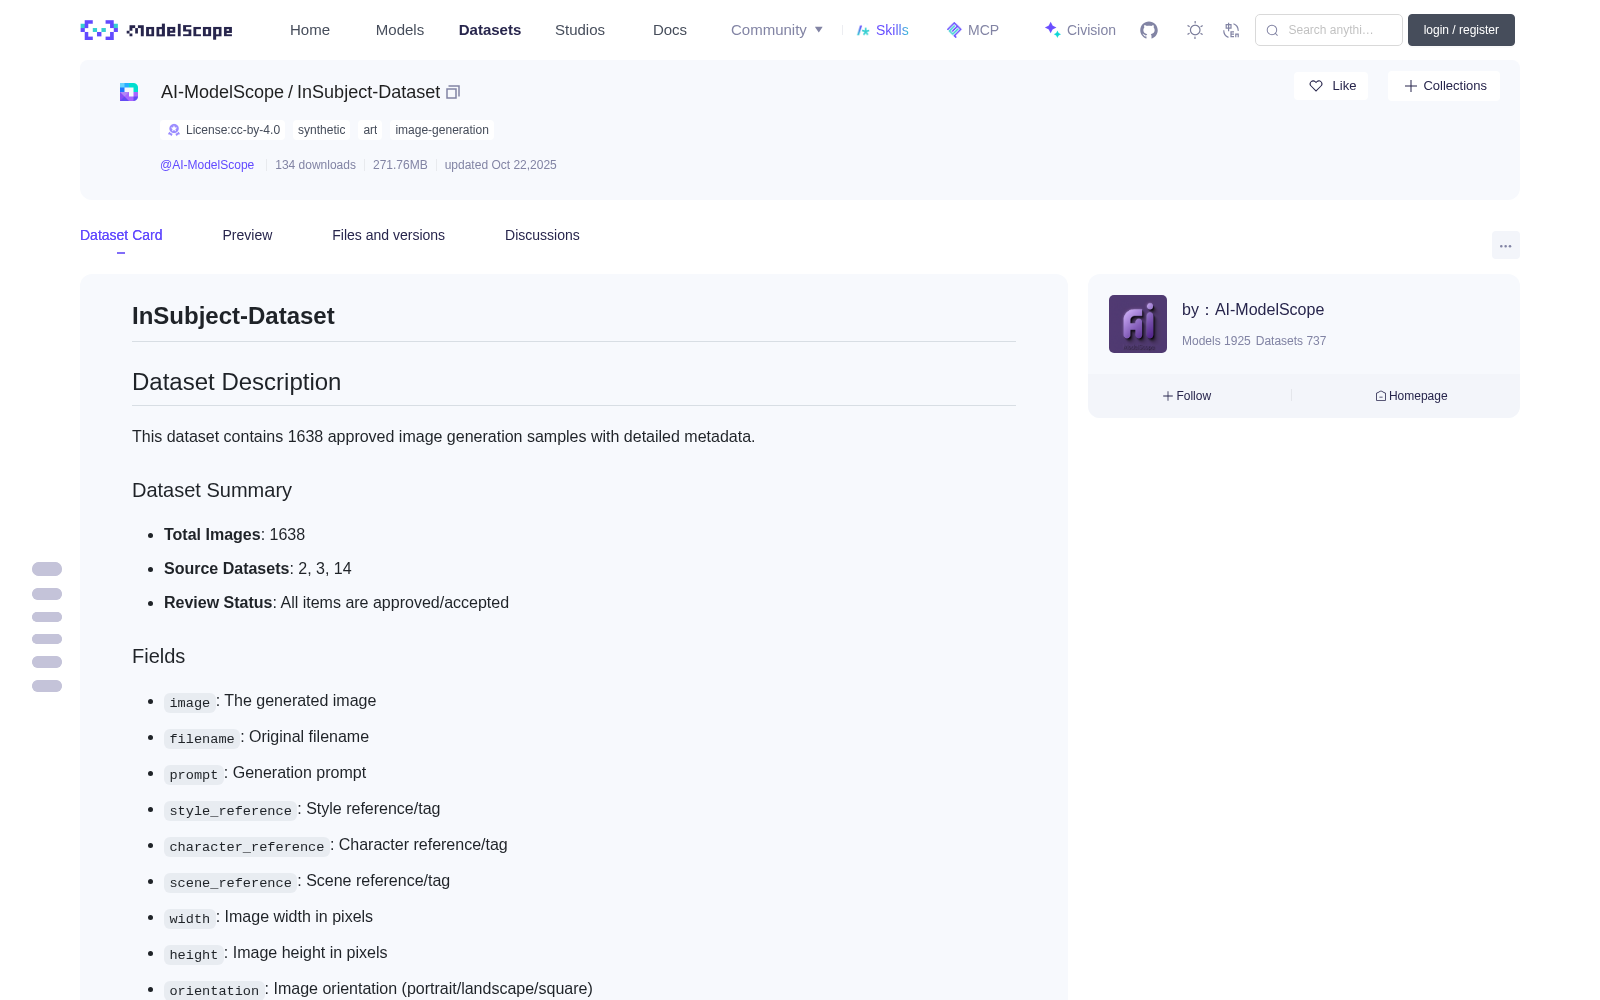The height and width of the screenshot is (1000, 1600).
Task: Click the image-generation tag
Action: click(x=442, y=130)
